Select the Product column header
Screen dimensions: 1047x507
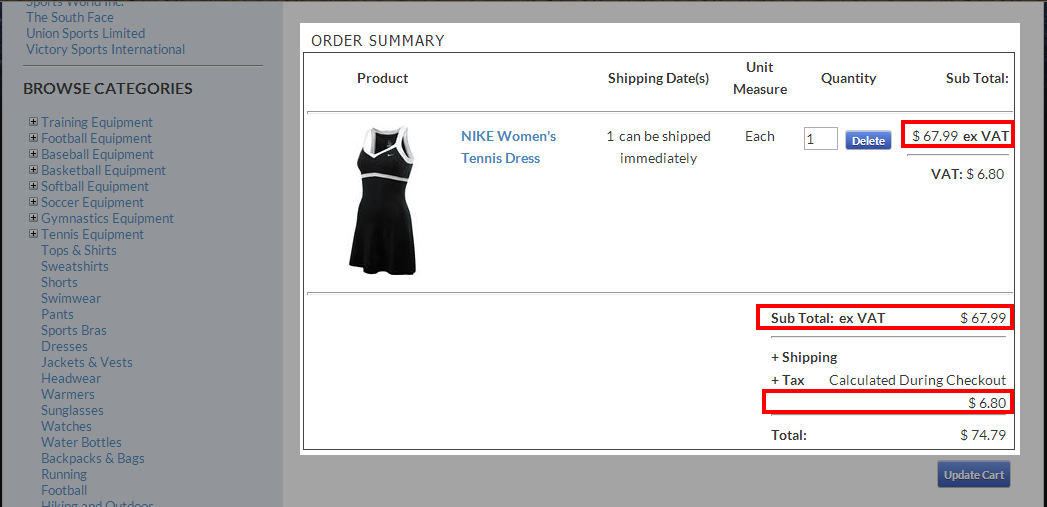click(382, 78)
